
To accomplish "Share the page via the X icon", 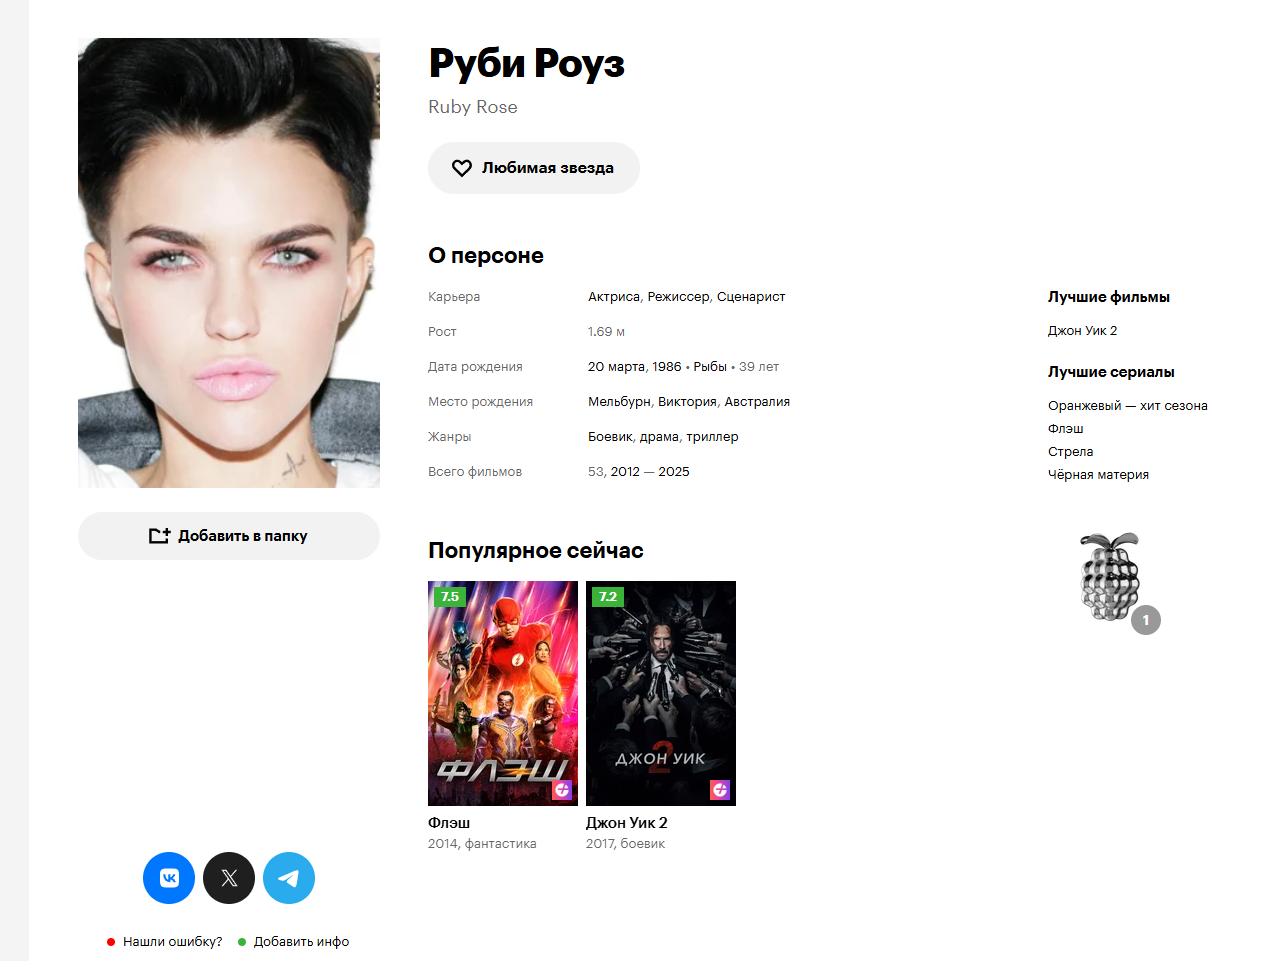I will pos(229,878).
